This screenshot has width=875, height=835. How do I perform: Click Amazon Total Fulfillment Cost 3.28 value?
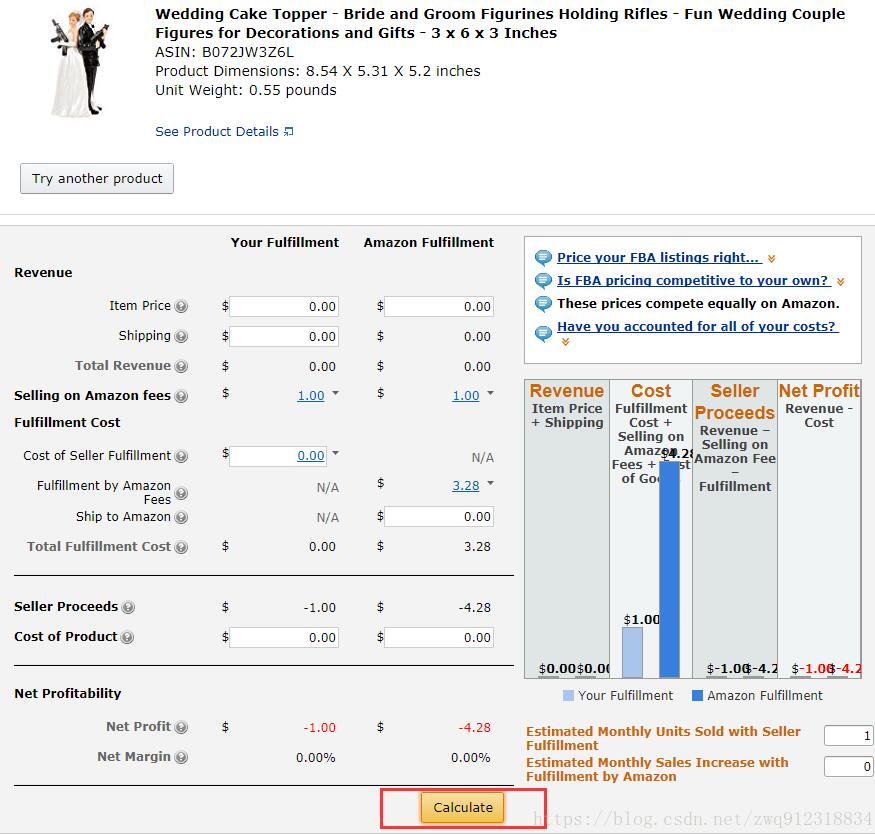pyautogui.click(x=477, y=546)
